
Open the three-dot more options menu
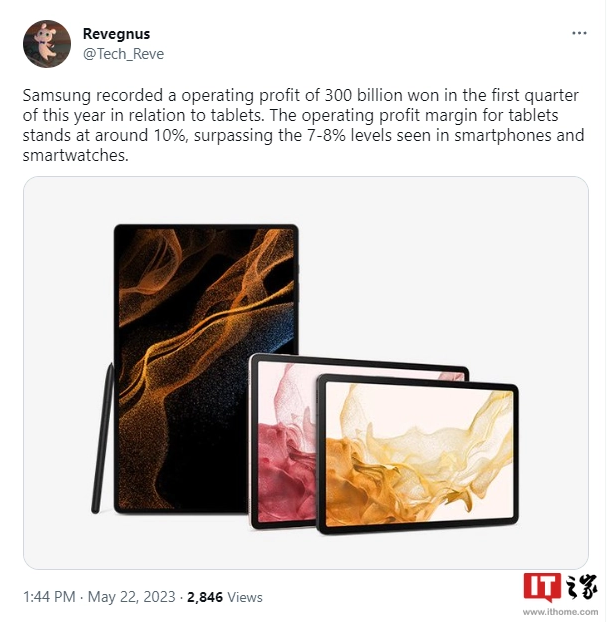tap(579, 33)
